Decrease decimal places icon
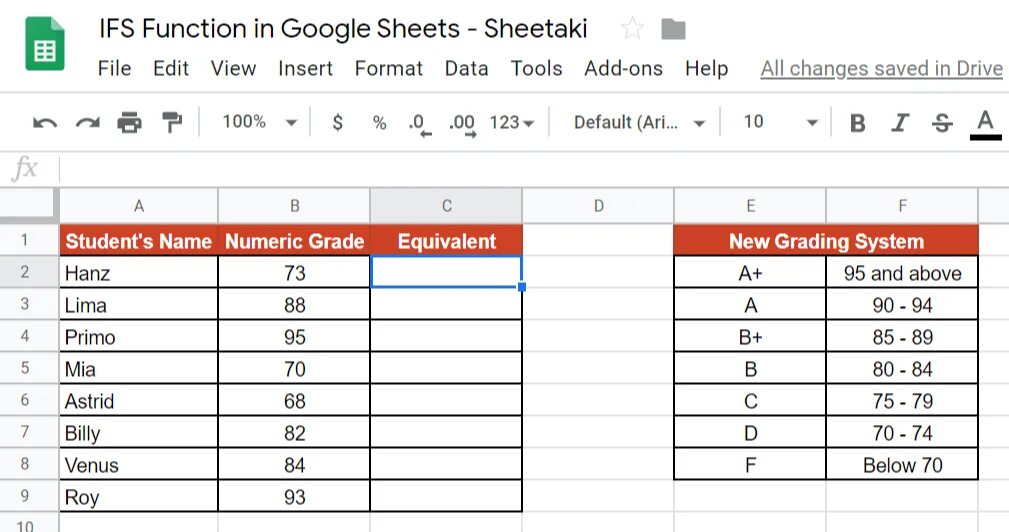This screenshot has width=1009, height=532. tap(420, 124)
